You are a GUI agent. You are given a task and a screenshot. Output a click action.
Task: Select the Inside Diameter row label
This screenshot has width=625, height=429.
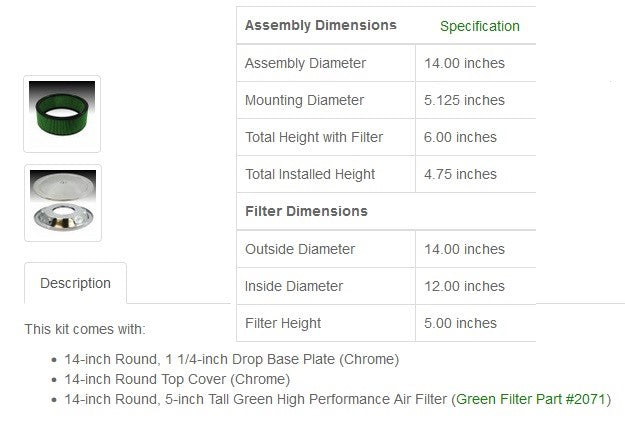pos(294,286)
